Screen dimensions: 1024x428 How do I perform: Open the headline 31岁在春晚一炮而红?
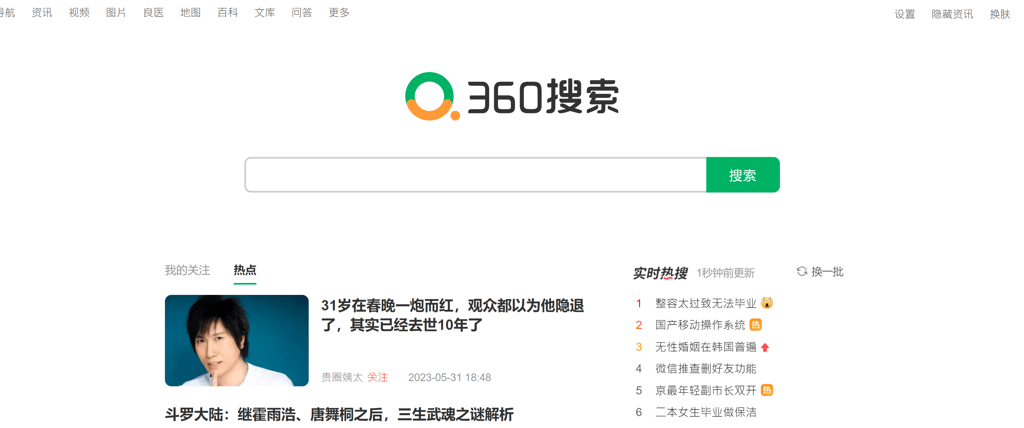coord(453,314)
